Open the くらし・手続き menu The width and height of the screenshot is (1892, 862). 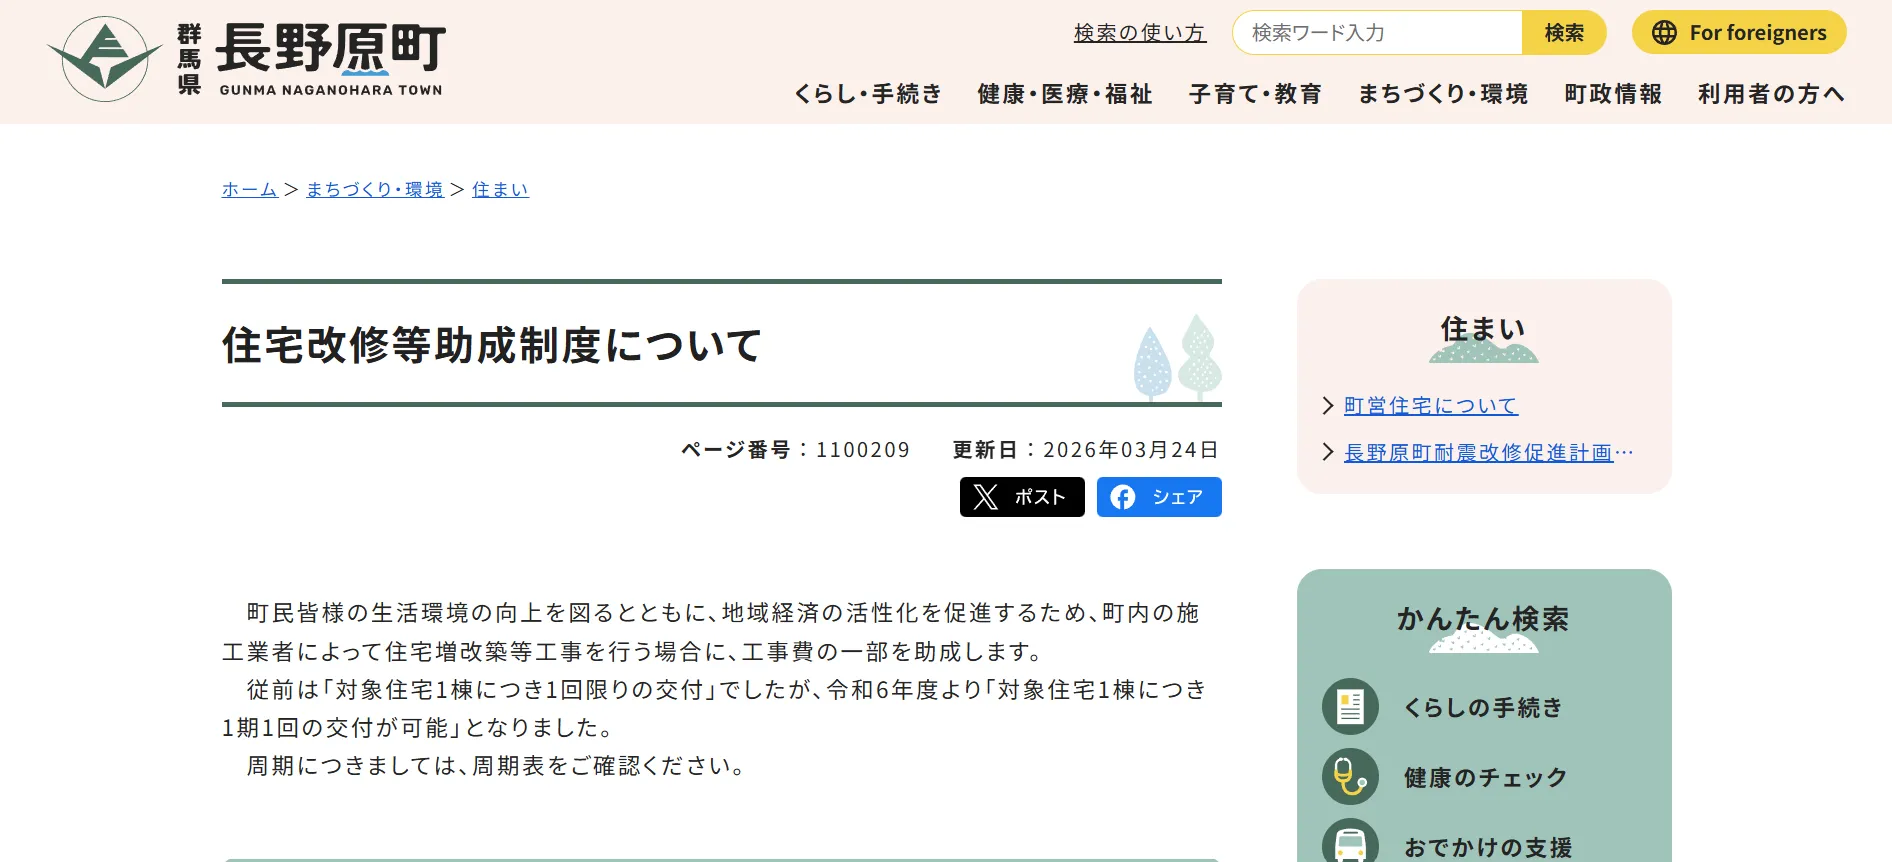[868, 94]
